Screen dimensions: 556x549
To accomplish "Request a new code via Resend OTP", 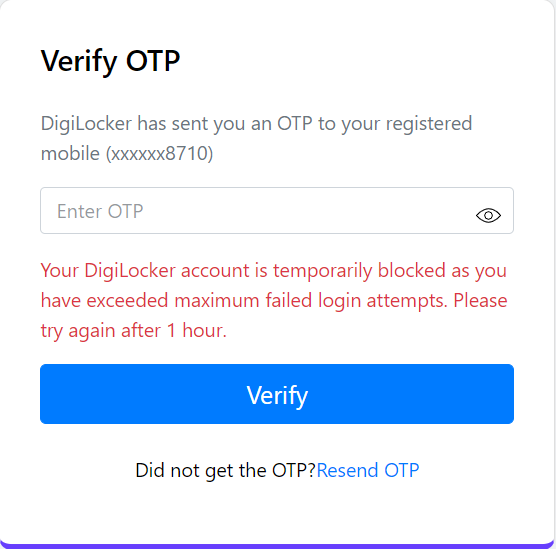I will tap(368, 470).
